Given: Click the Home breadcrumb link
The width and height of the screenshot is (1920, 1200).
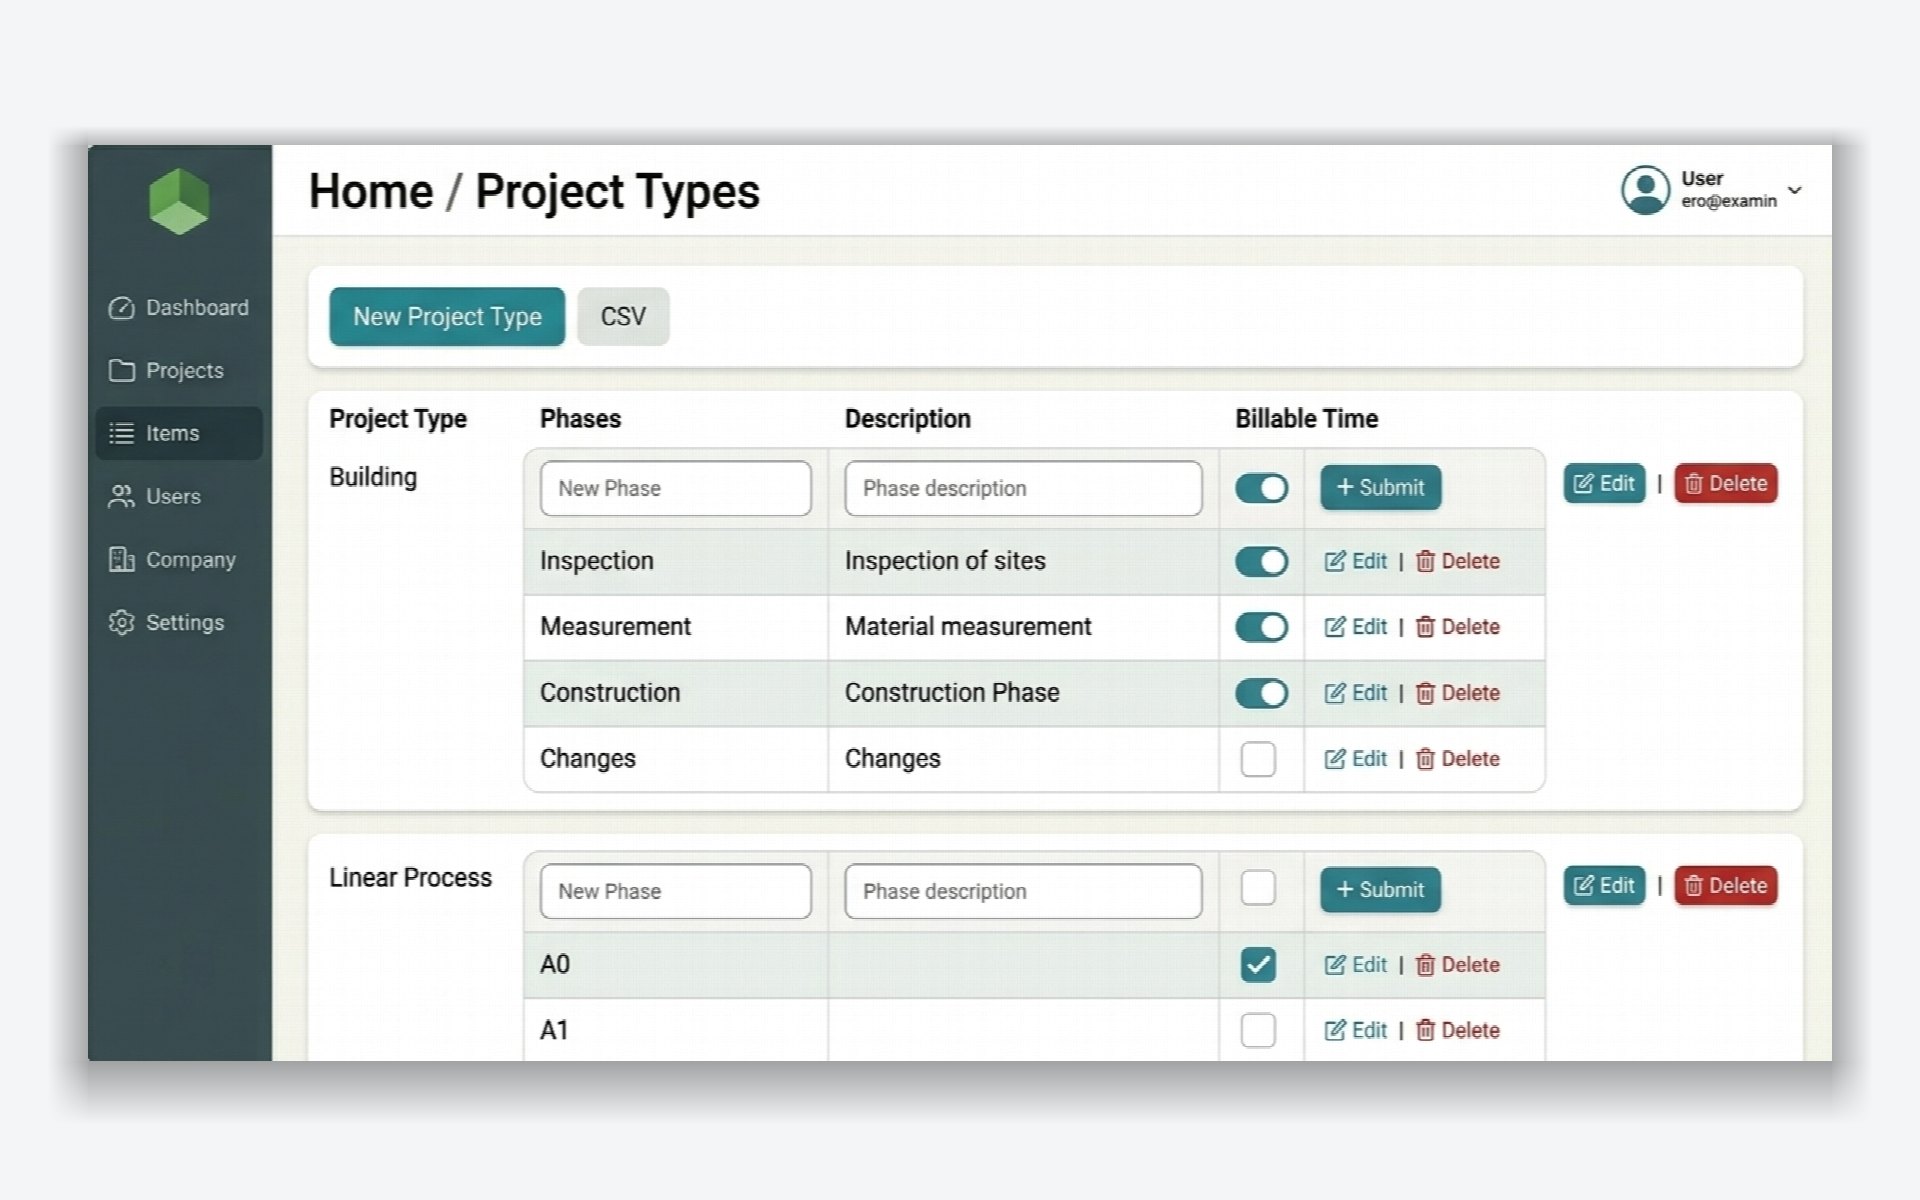Looking at the screenshot, I should point(371,191).
